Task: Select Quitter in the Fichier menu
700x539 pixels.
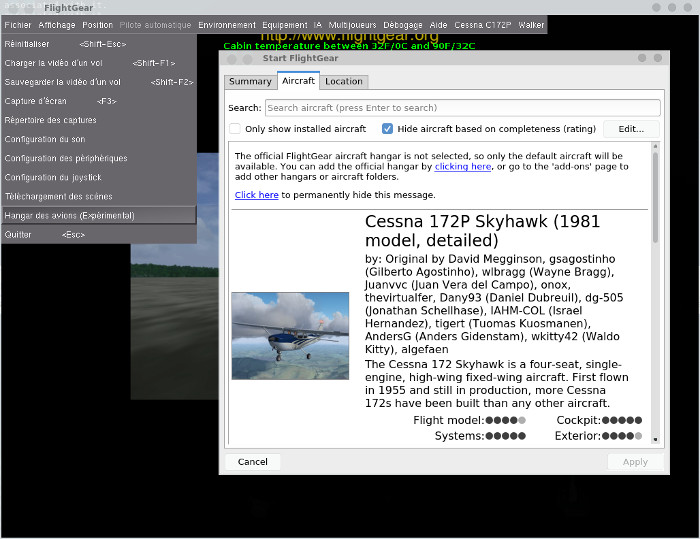Action: point(18,235)
